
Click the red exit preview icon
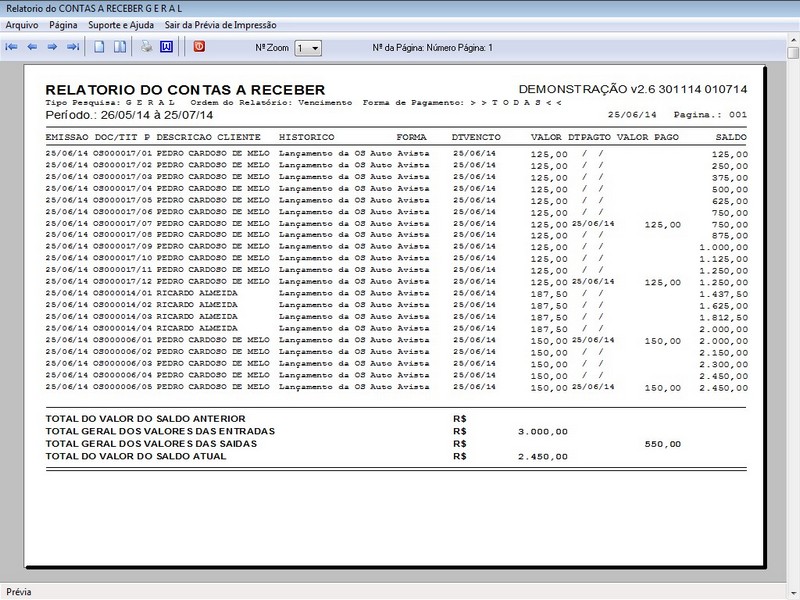(x=198, y=47)
